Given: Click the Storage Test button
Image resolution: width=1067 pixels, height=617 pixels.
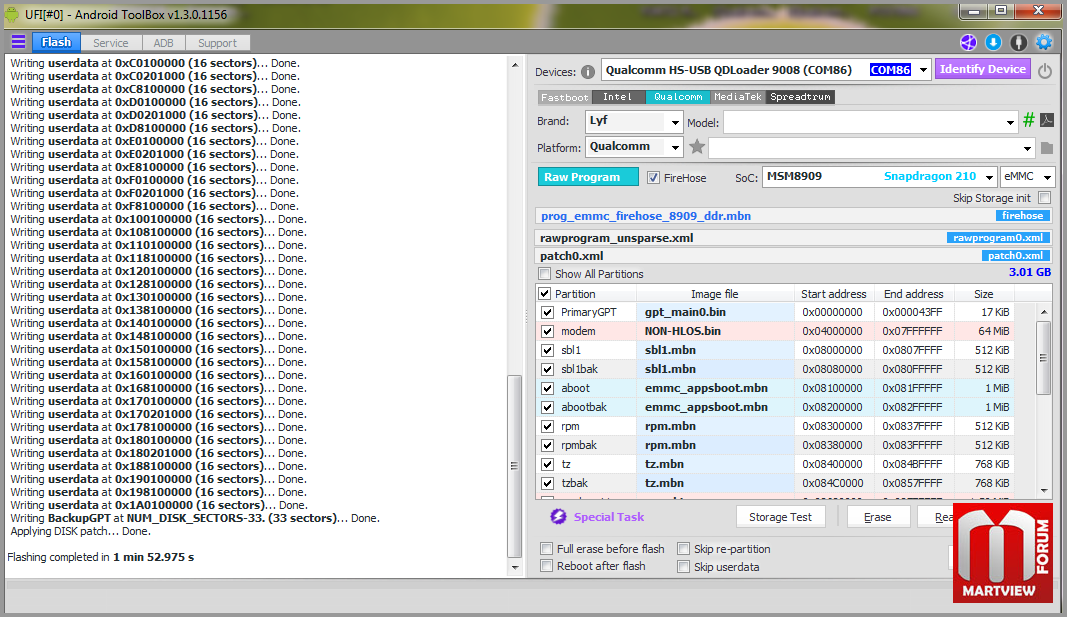Looking at the screenshot, I should (x=780, y=517).
